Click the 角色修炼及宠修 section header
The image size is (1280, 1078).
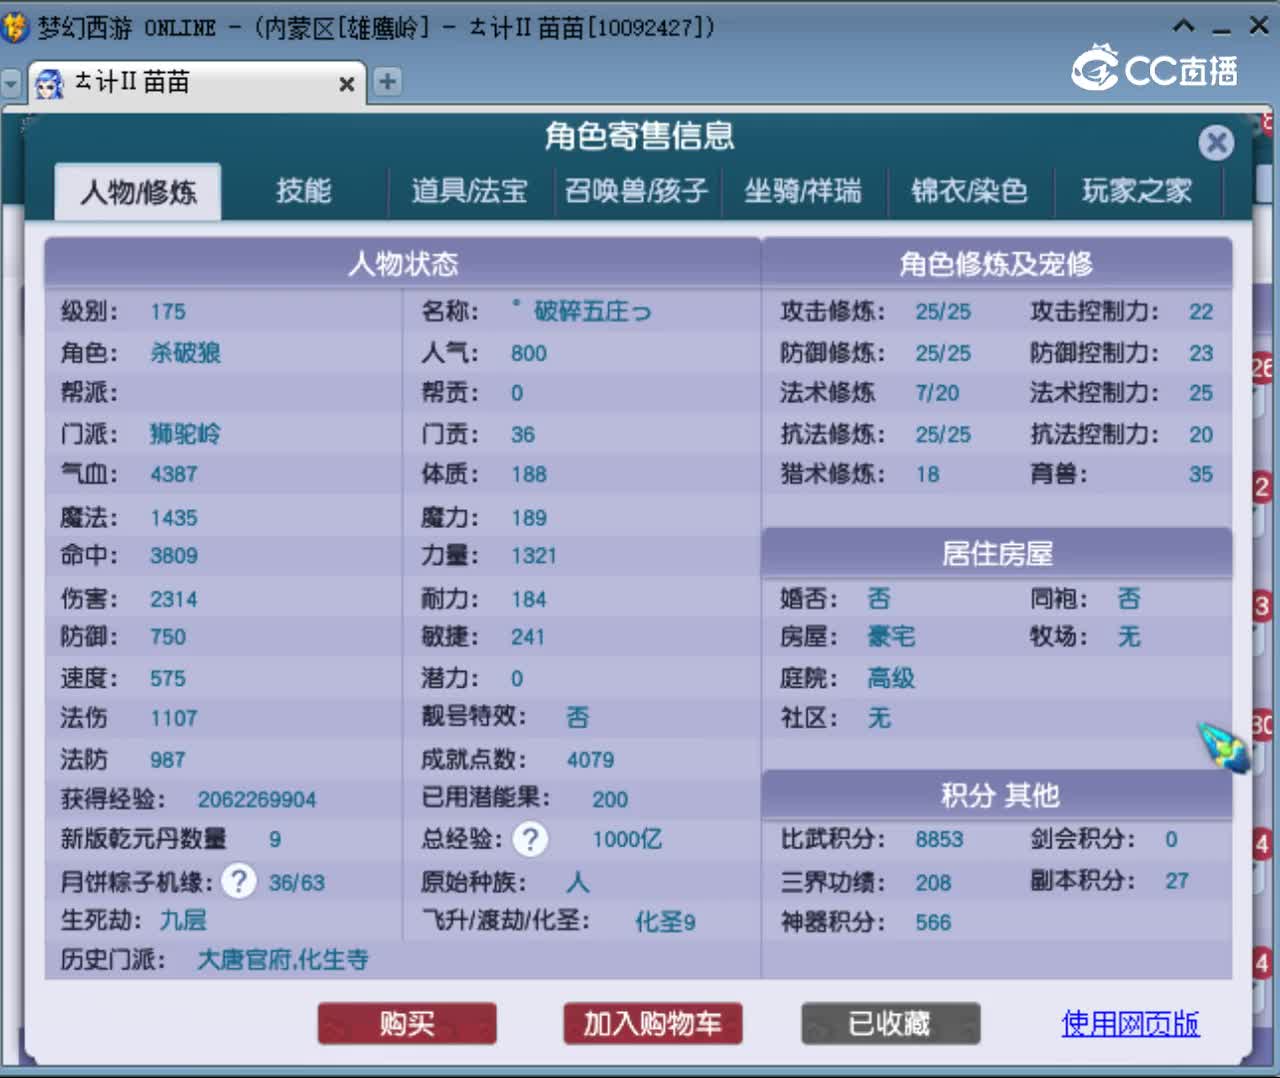click(x=996, y=264)
